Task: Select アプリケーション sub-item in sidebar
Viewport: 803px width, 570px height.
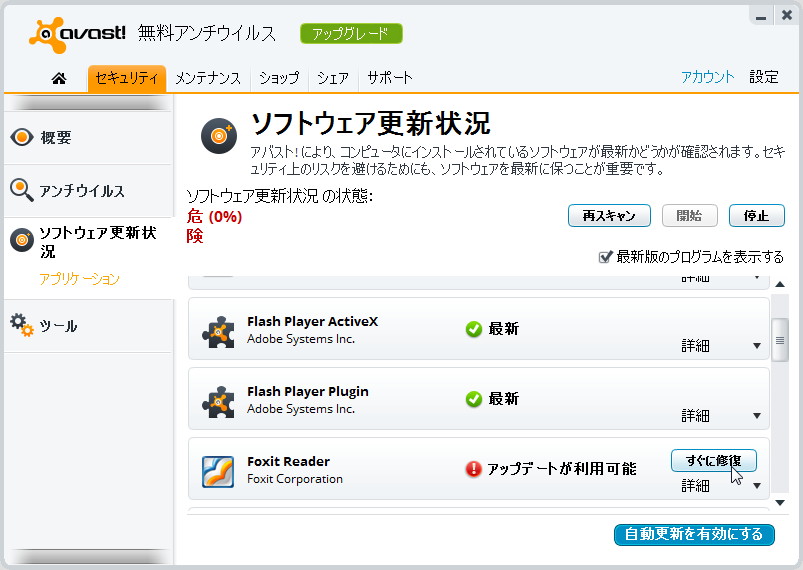Action: pos(79,279)
